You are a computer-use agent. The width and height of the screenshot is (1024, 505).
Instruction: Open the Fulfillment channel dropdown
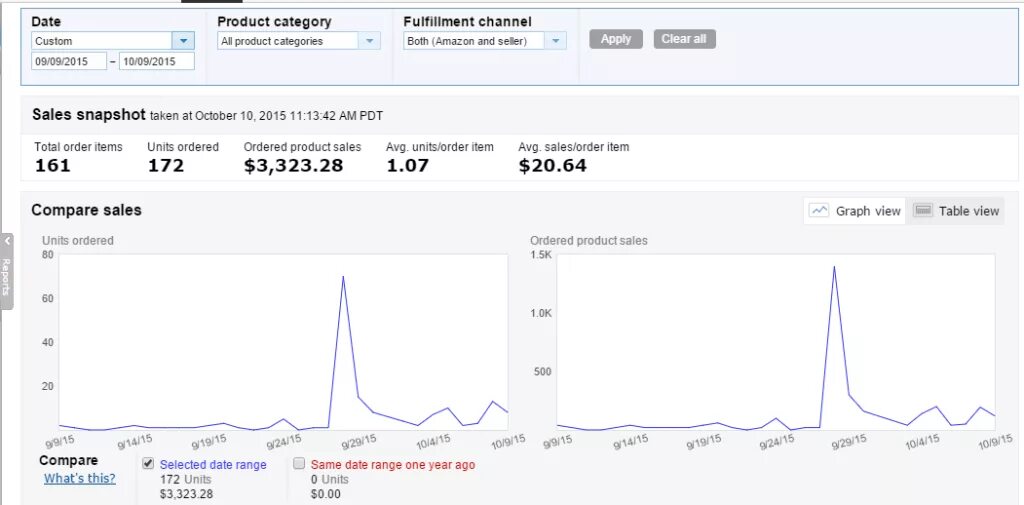(556, 41)
